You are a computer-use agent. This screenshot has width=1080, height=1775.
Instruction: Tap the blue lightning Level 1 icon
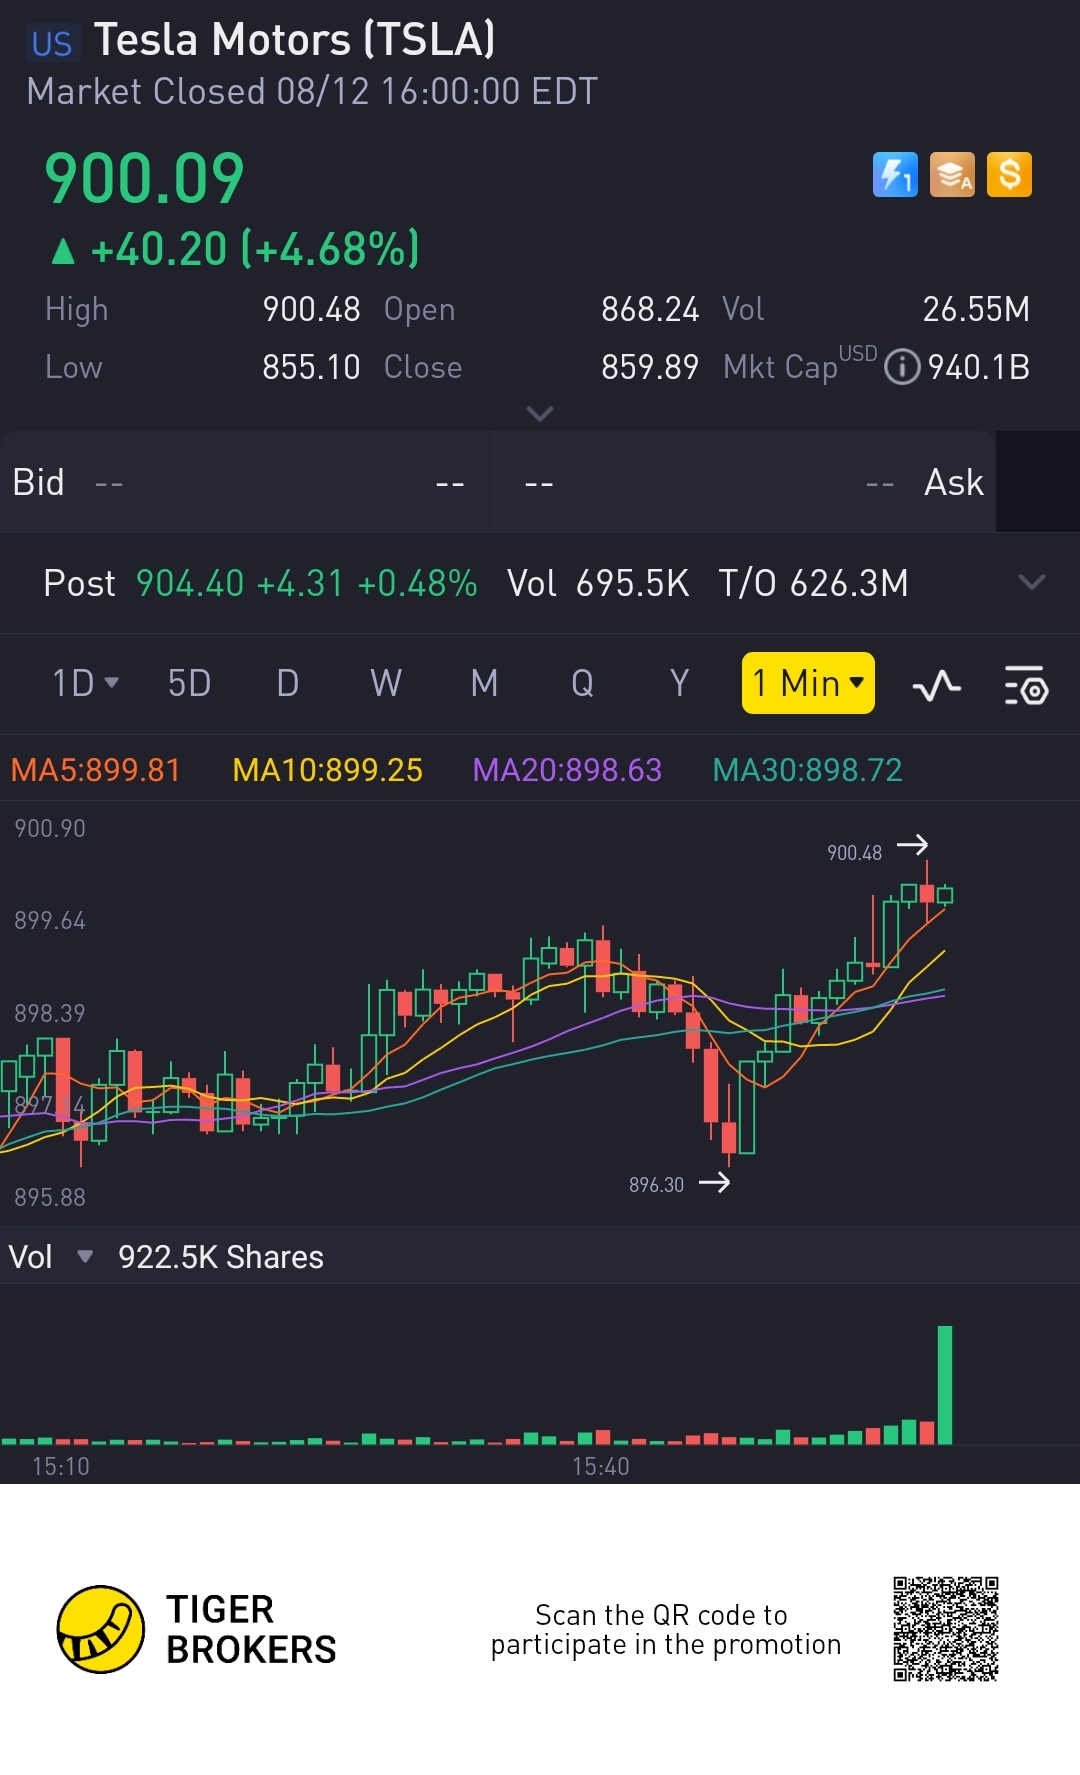point(895,175)
